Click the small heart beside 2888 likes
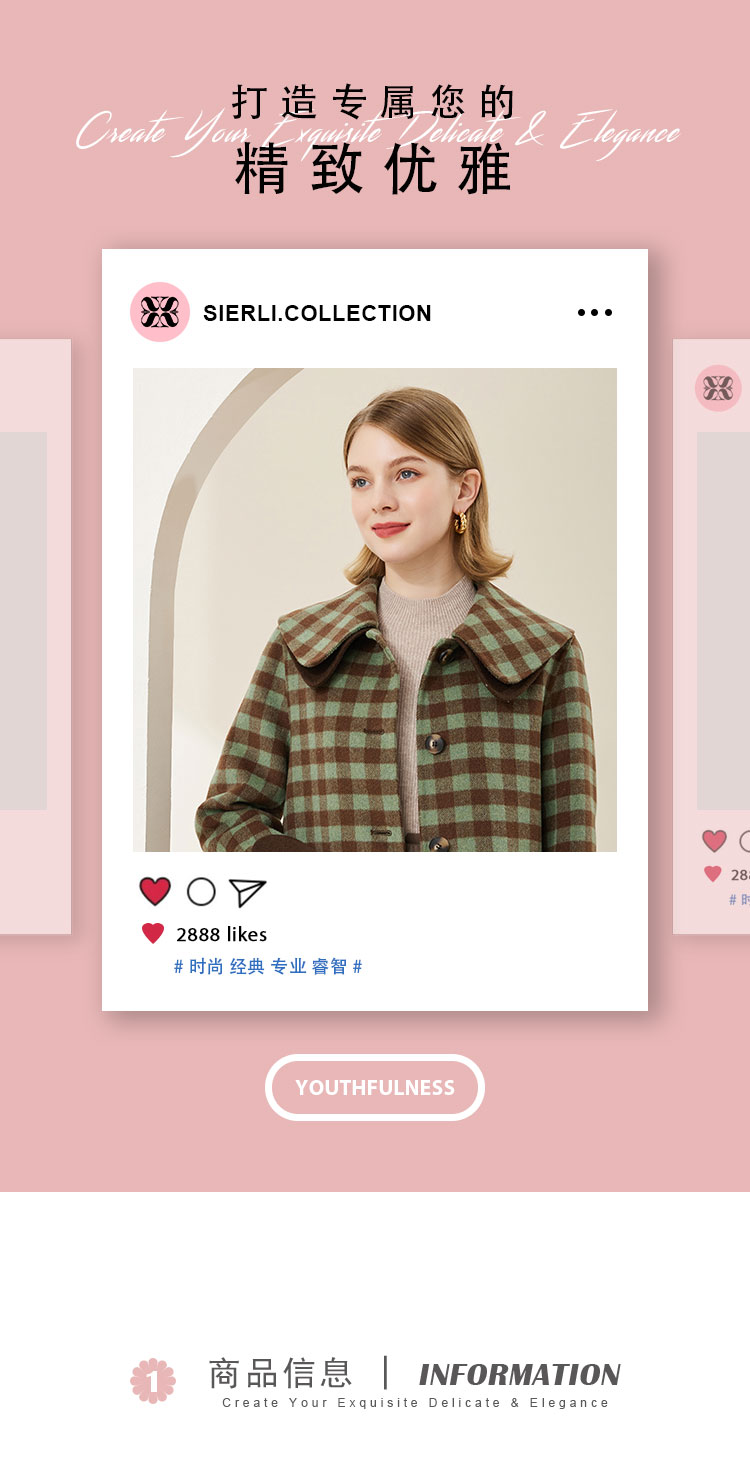Image resolution: width=750 pixels, height=1461 pixels. [153, 934]
